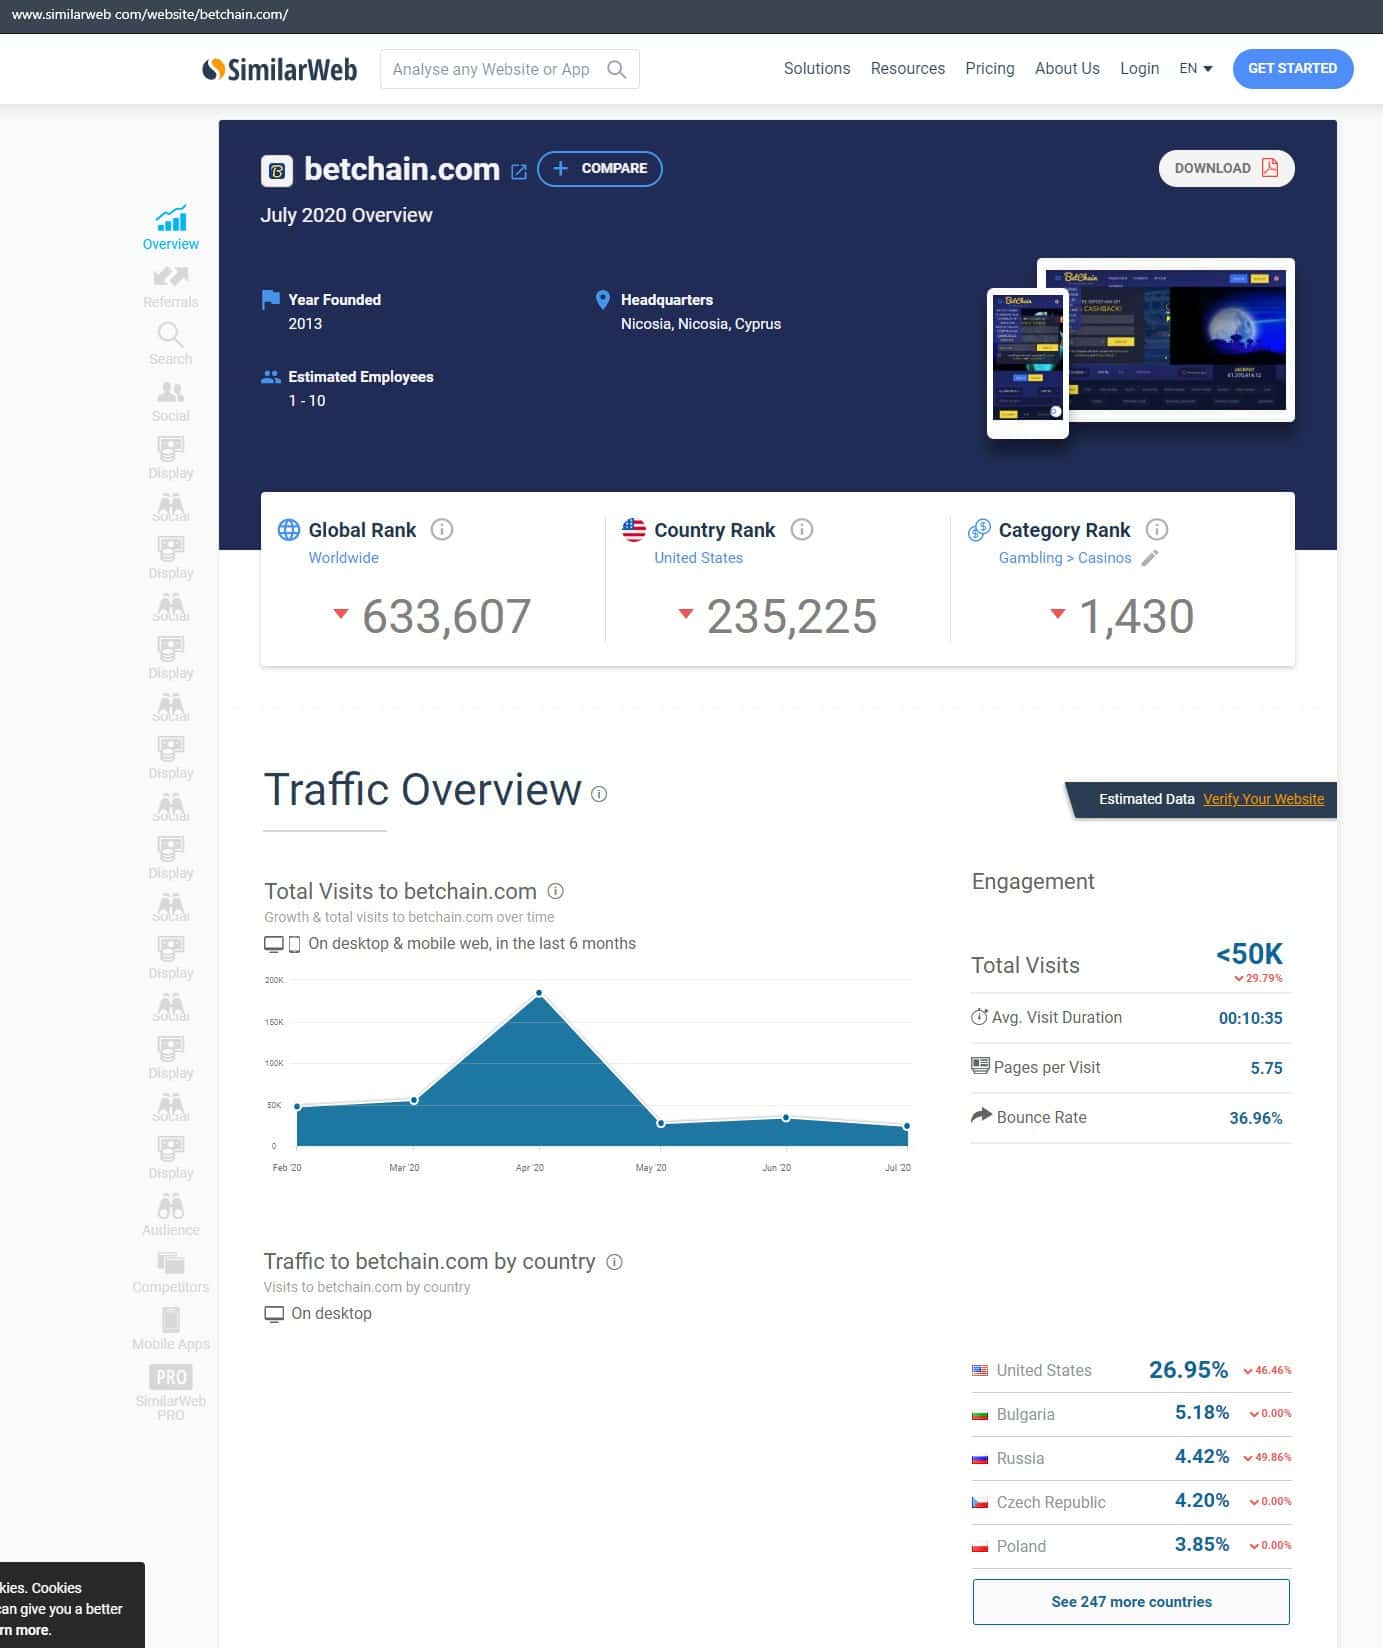Screen dimensions: 1383x1648
Task: Click the country rank value 235,225
Action: pos(792,616)
